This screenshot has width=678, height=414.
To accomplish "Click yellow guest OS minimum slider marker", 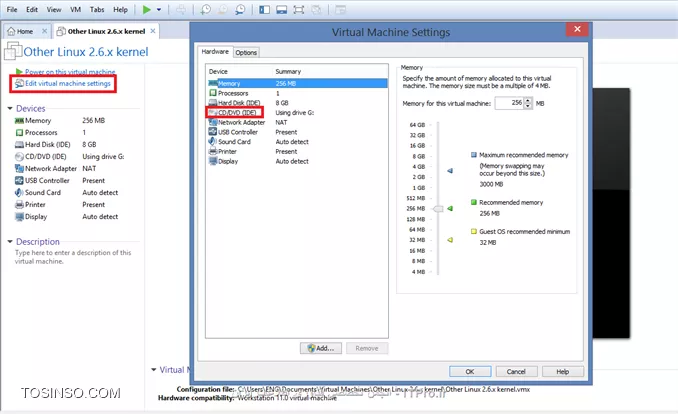I will point(450,240).
